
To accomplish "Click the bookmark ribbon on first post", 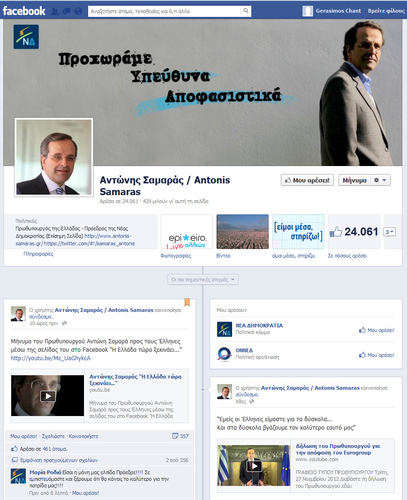I will [187, 302].
